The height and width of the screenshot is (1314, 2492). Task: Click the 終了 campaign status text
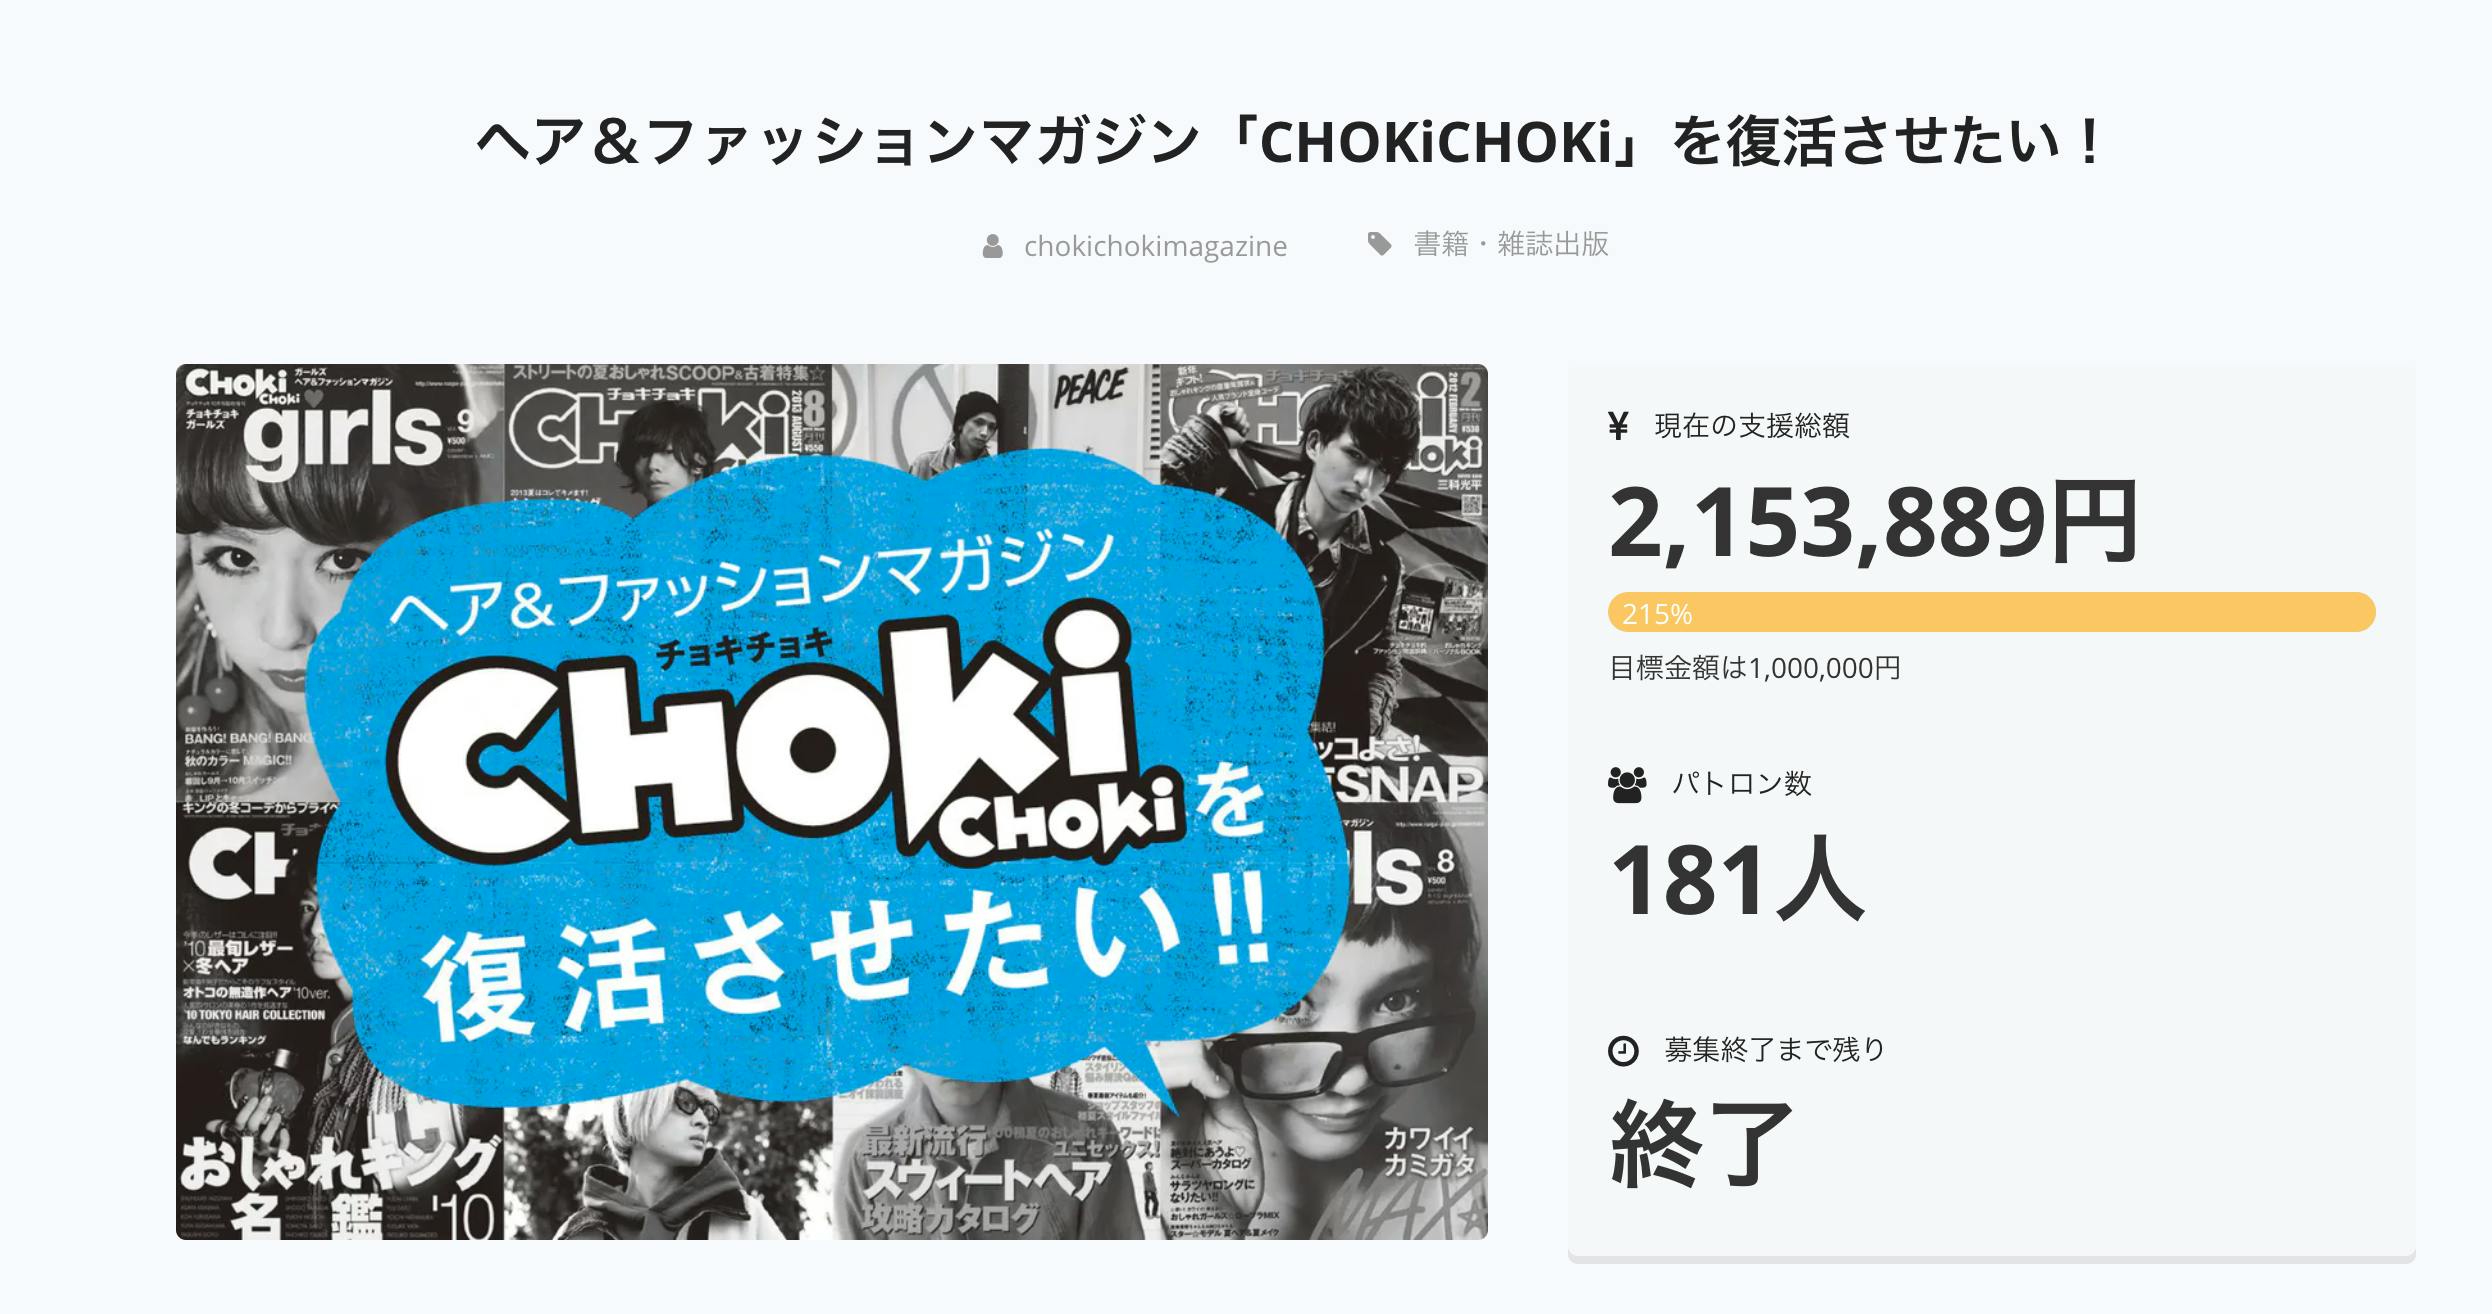click(1701, 1142)
